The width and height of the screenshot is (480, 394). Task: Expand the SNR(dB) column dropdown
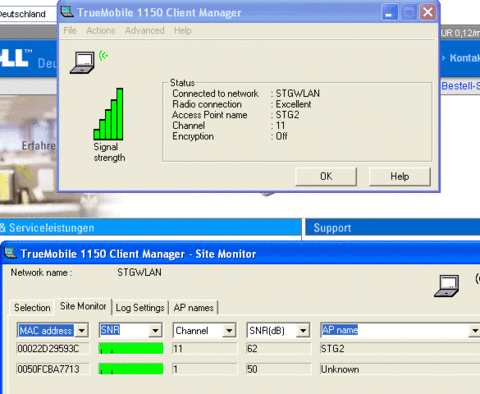[x=303, y=331]
